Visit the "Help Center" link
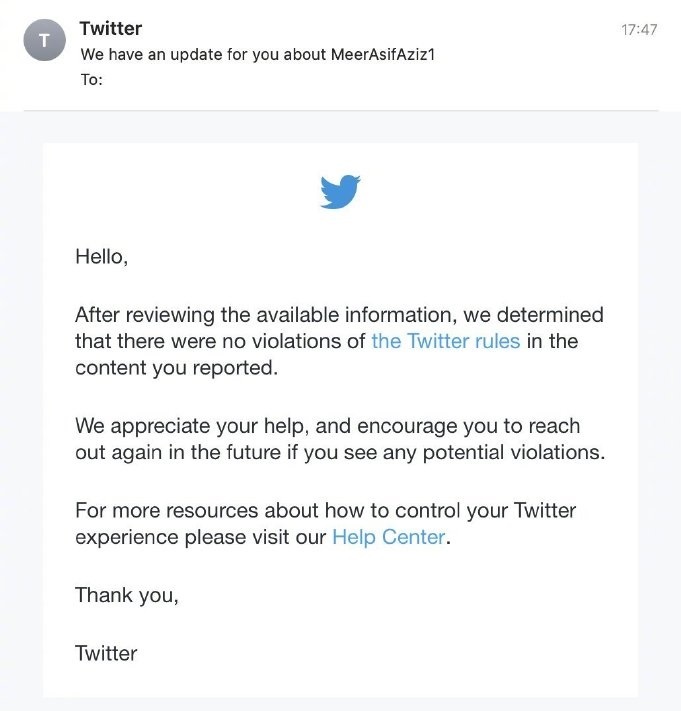 (389, 537)
